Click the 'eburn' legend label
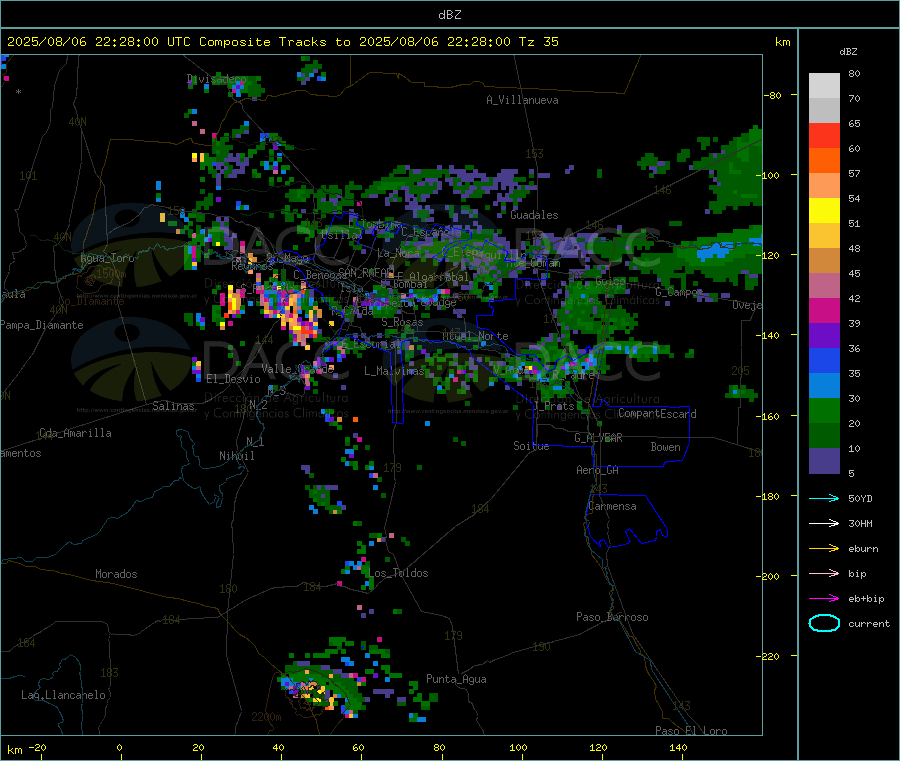 (x=863, y=549)
